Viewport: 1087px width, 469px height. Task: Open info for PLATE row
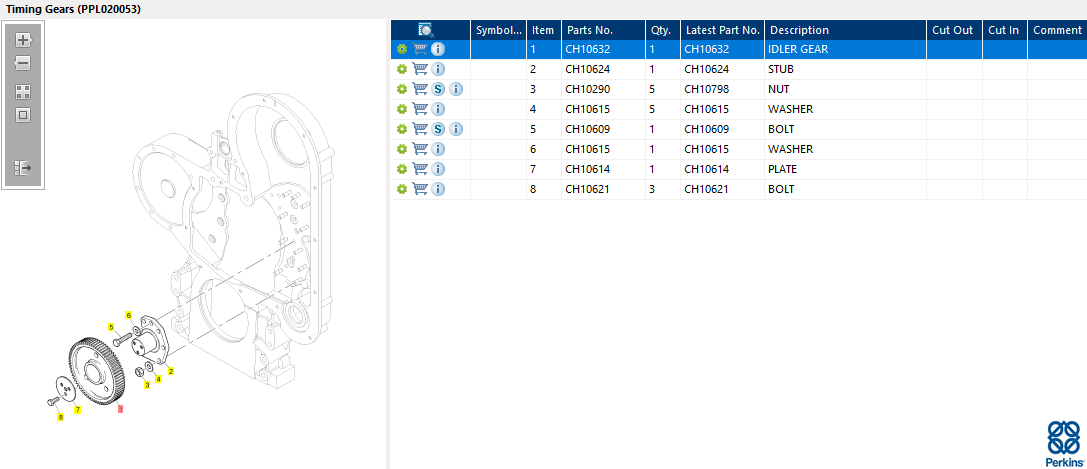[x=438, y=169]
